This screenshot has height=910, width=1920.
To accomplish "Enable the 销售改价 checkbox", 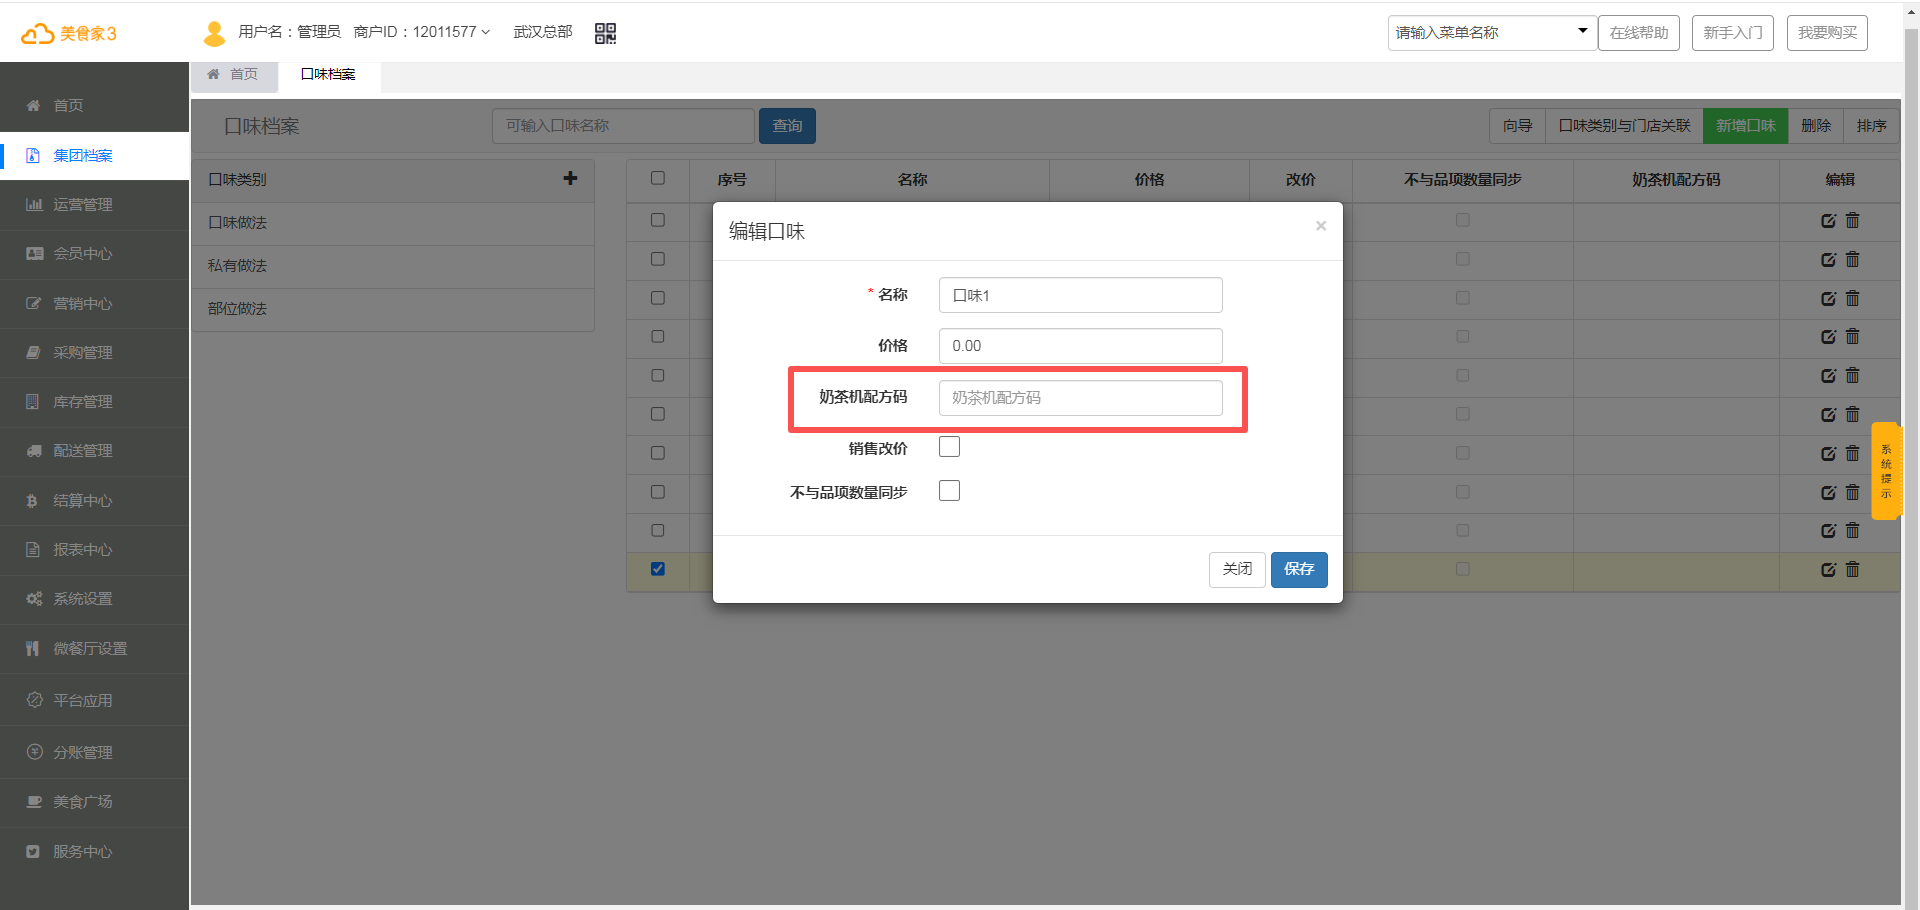I will [949, 447].
